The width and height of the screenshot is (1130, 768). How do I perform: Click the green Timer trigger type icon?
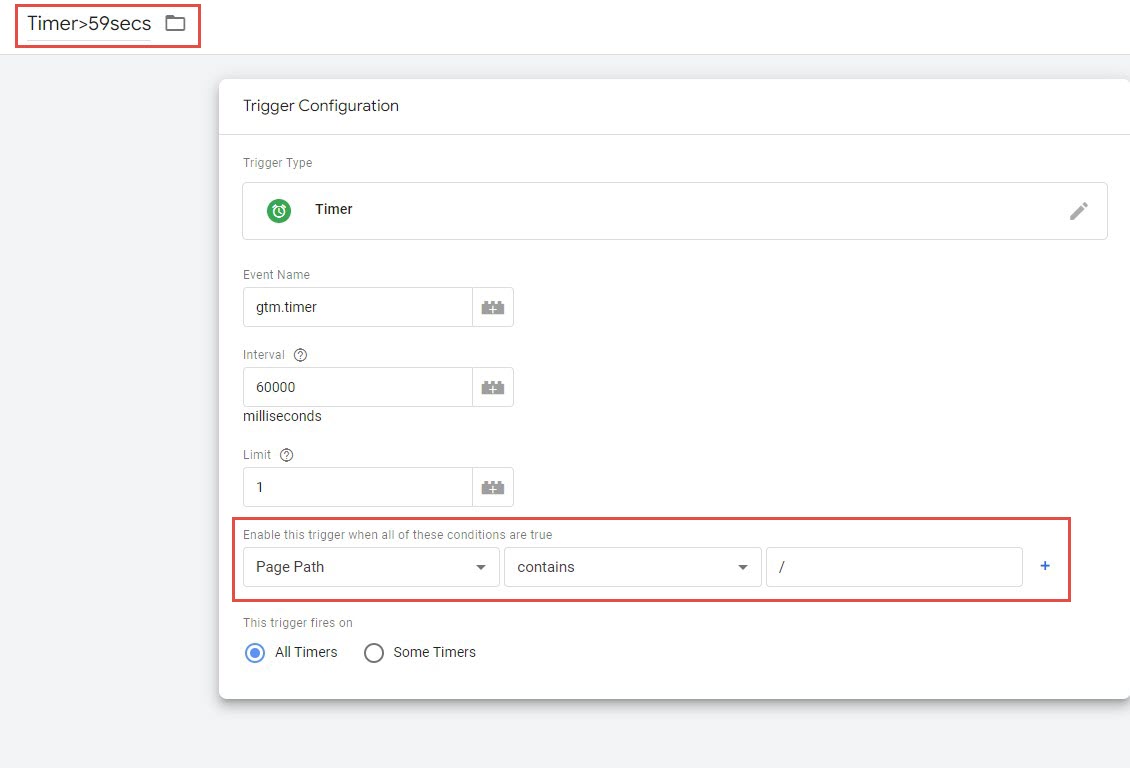(279, 211)
